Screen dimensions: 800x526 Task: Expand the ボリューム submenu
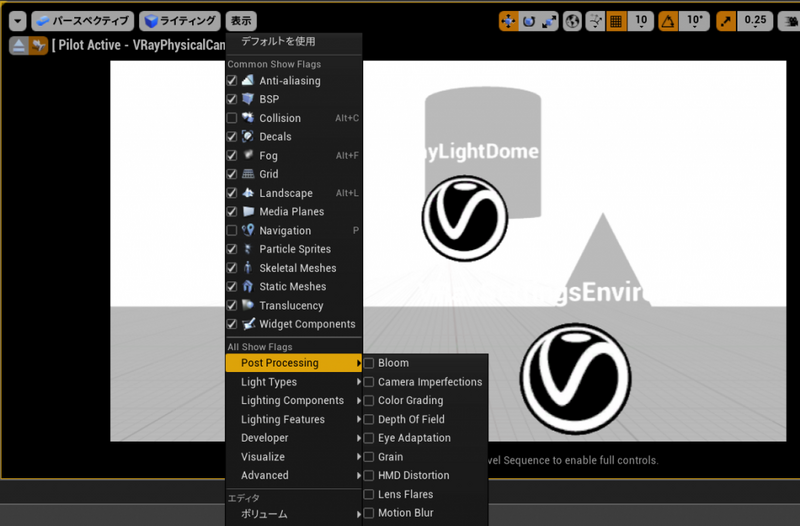294,514
